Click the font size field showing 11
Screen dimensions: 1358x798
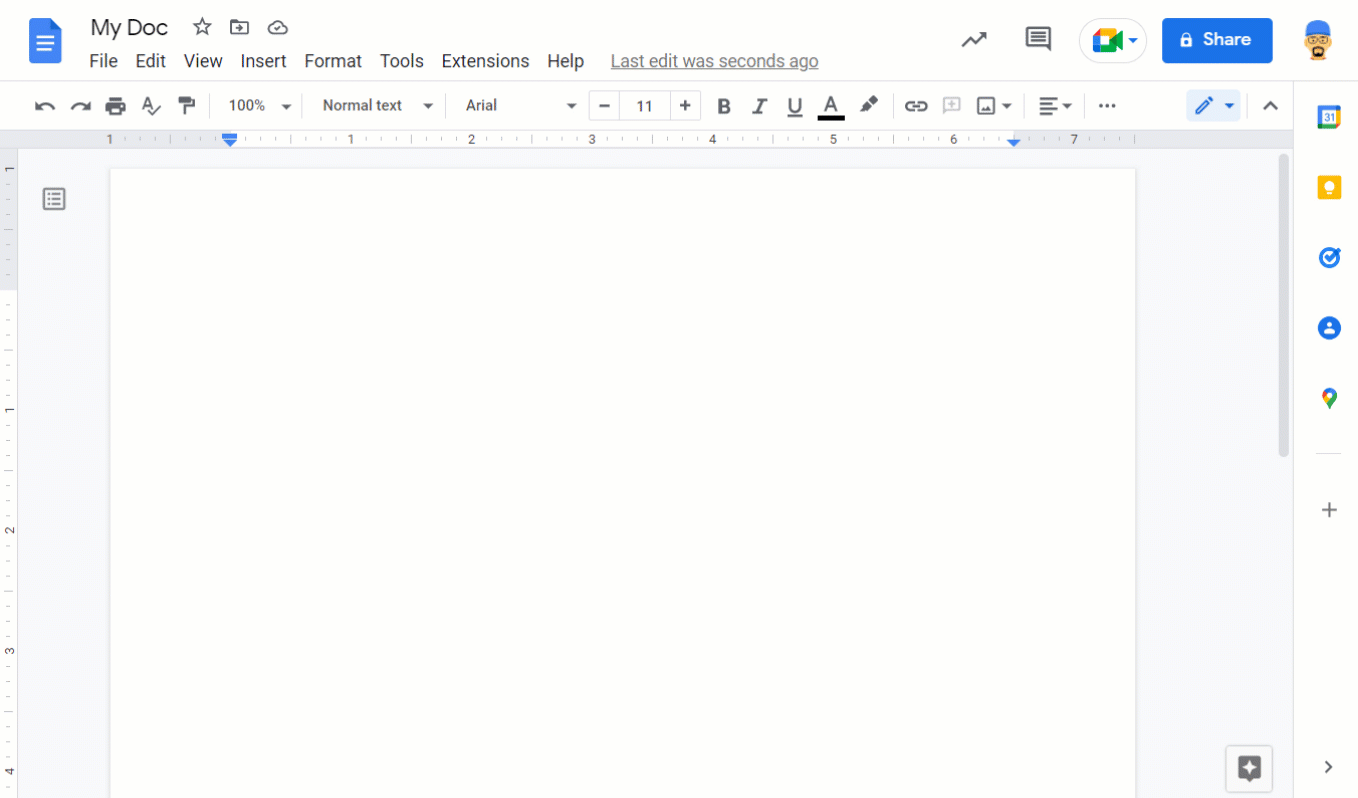[x=645, y=106]
